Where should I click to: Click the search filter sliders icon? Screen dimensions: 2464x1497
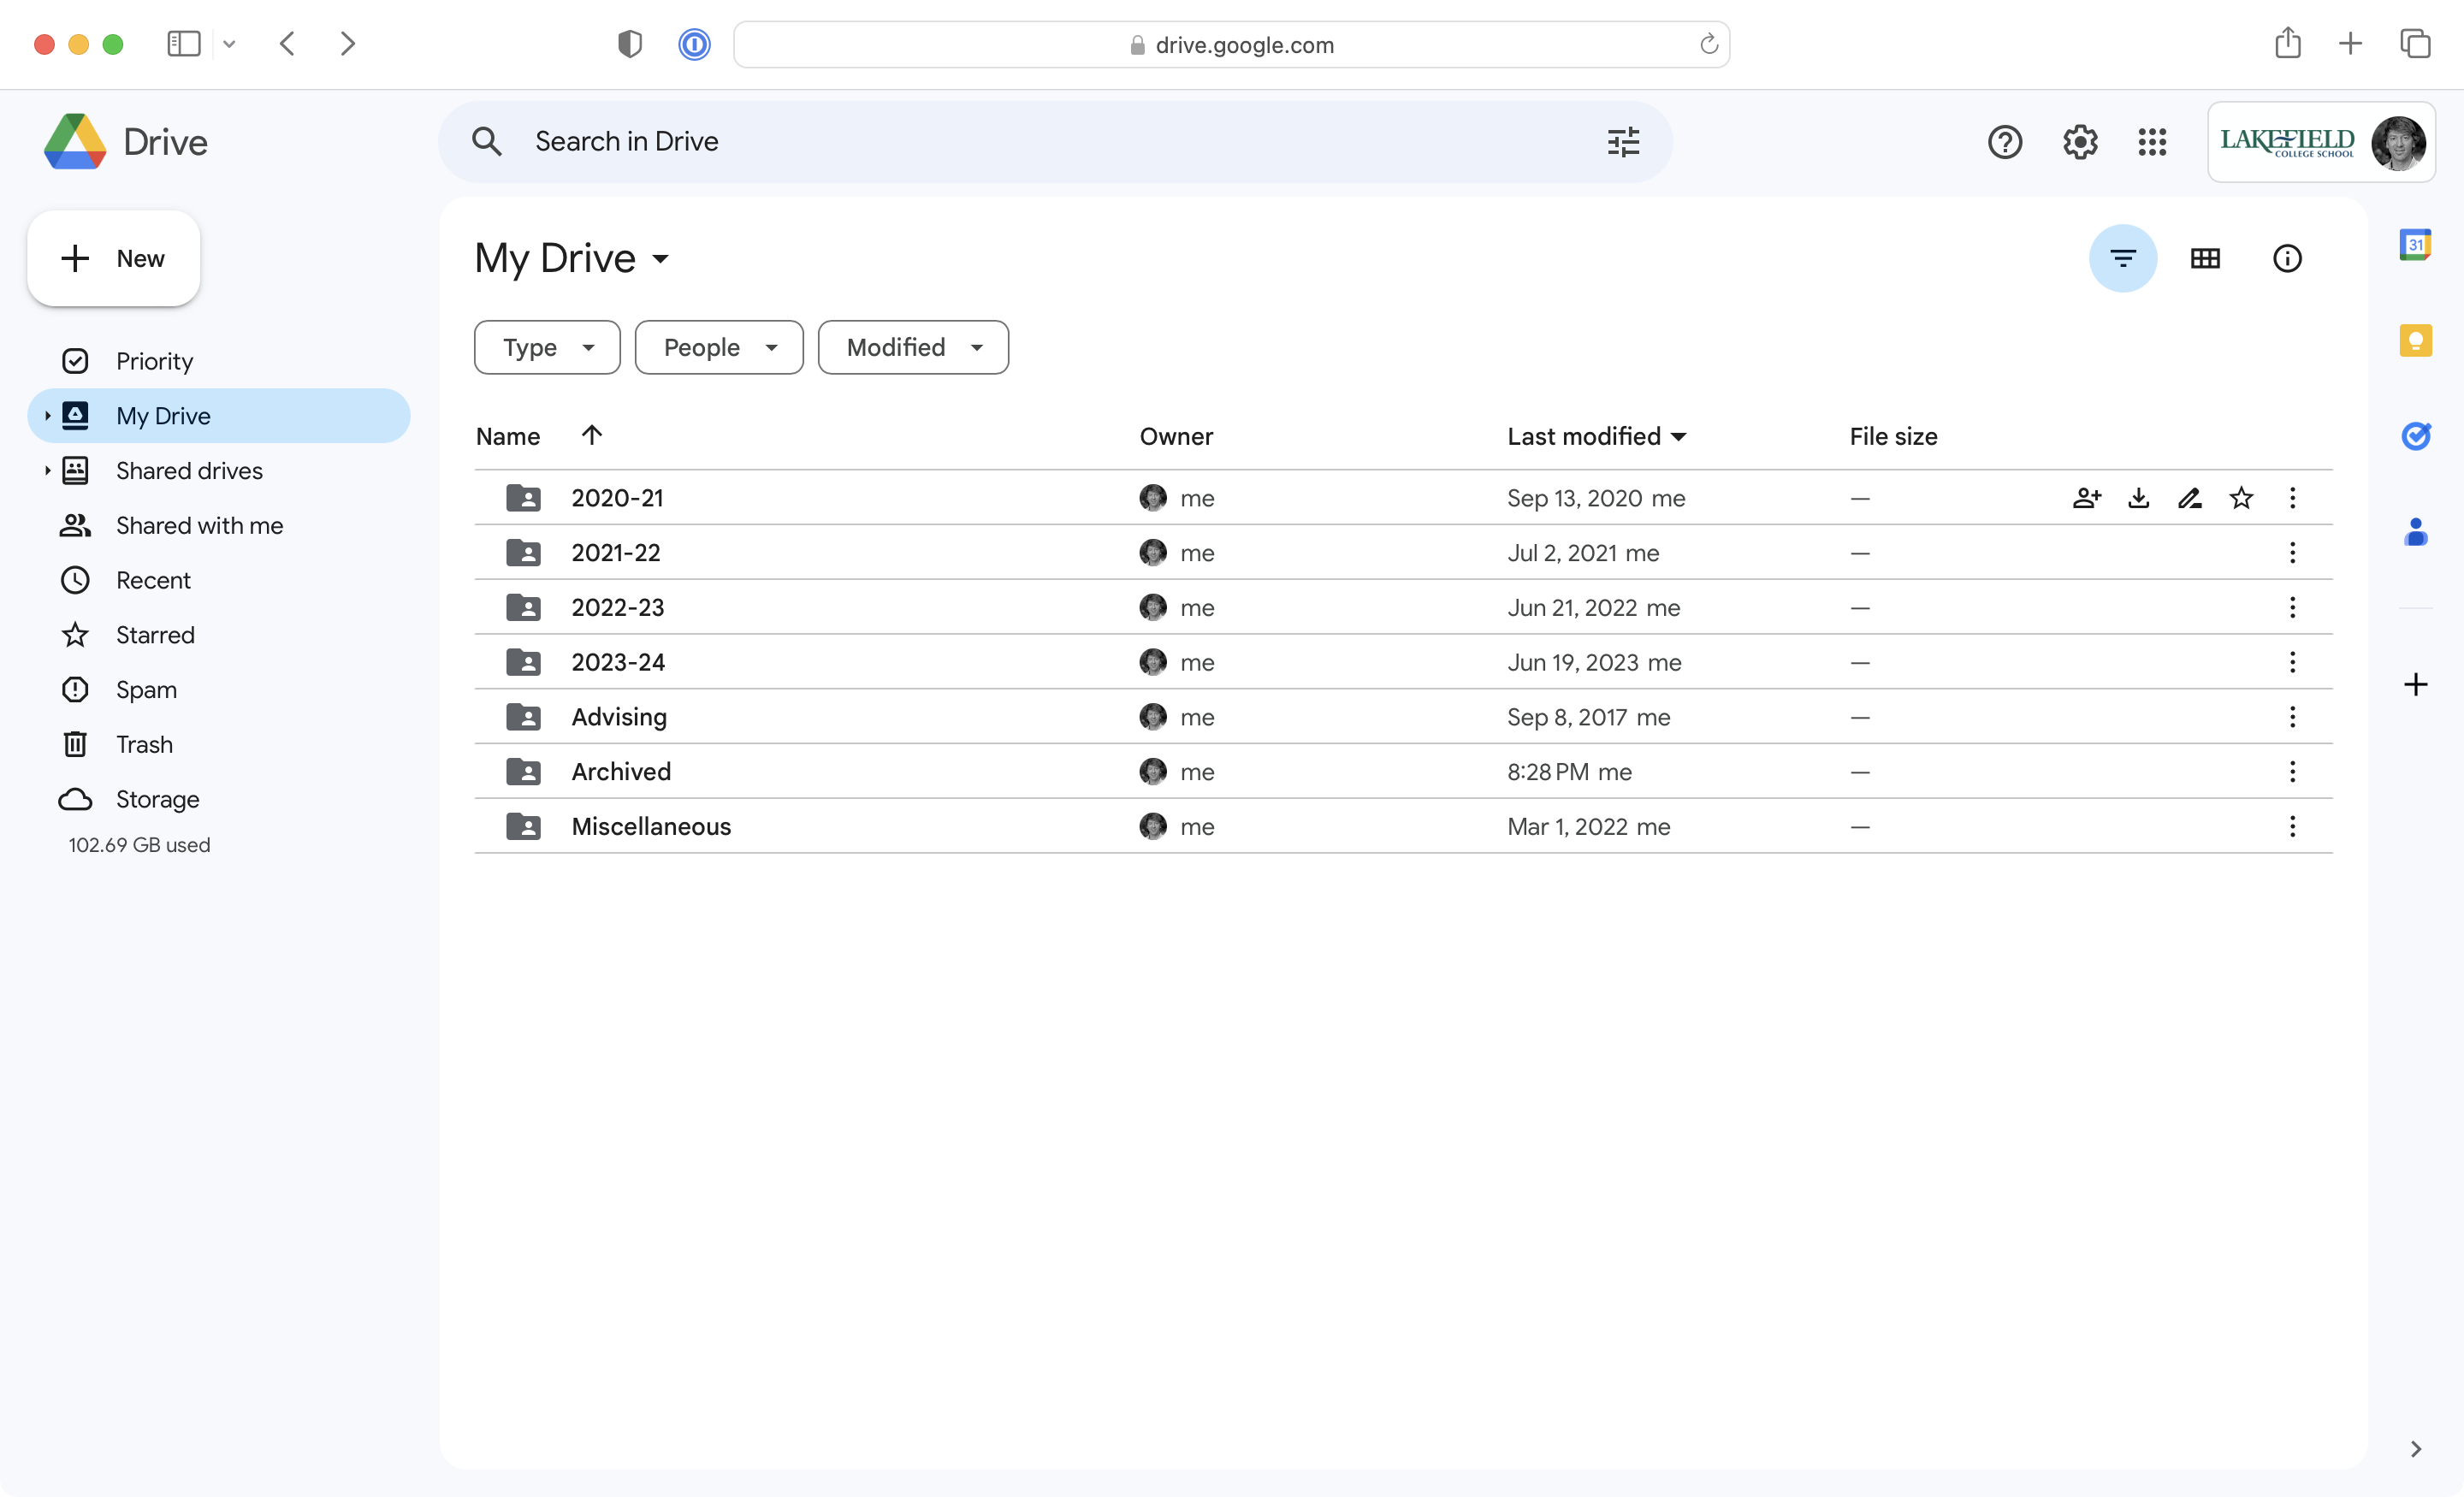tap(1623, 141)
